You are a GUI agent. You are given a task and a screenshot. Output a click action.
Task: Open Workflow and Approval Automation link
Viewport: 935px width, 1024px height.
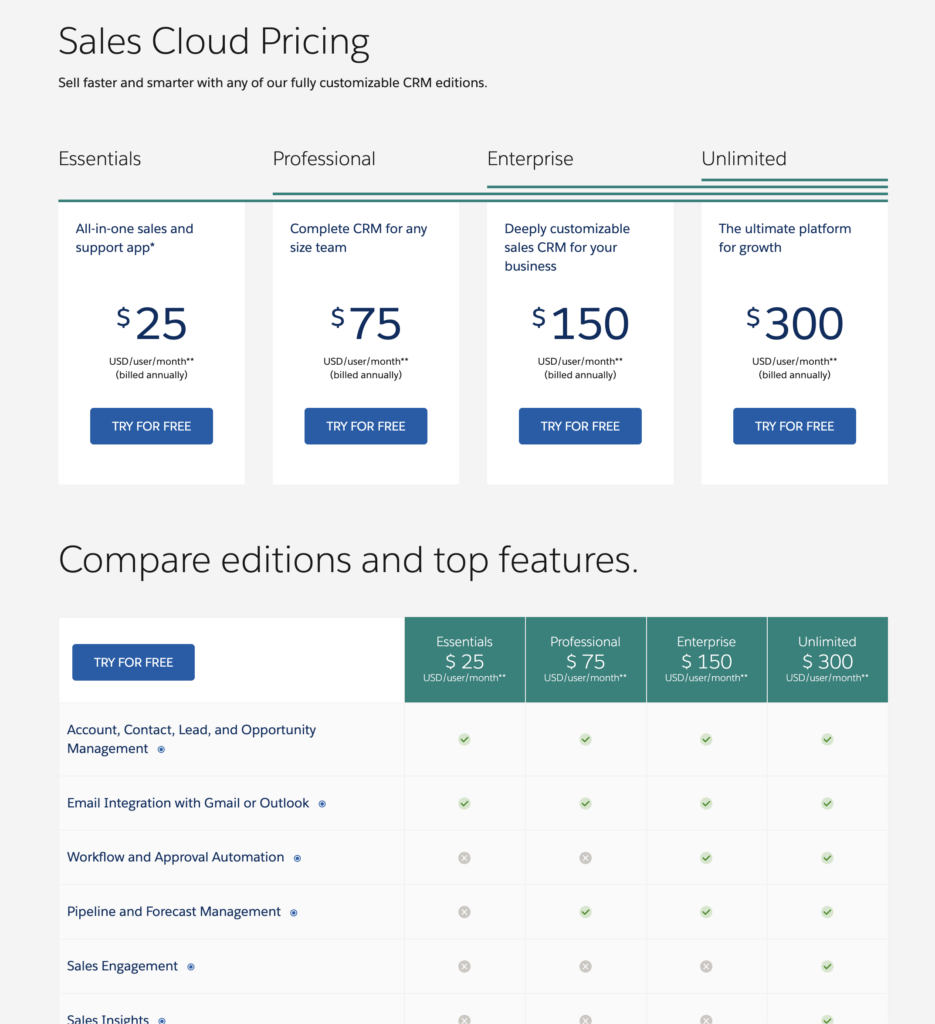[176, 857]
